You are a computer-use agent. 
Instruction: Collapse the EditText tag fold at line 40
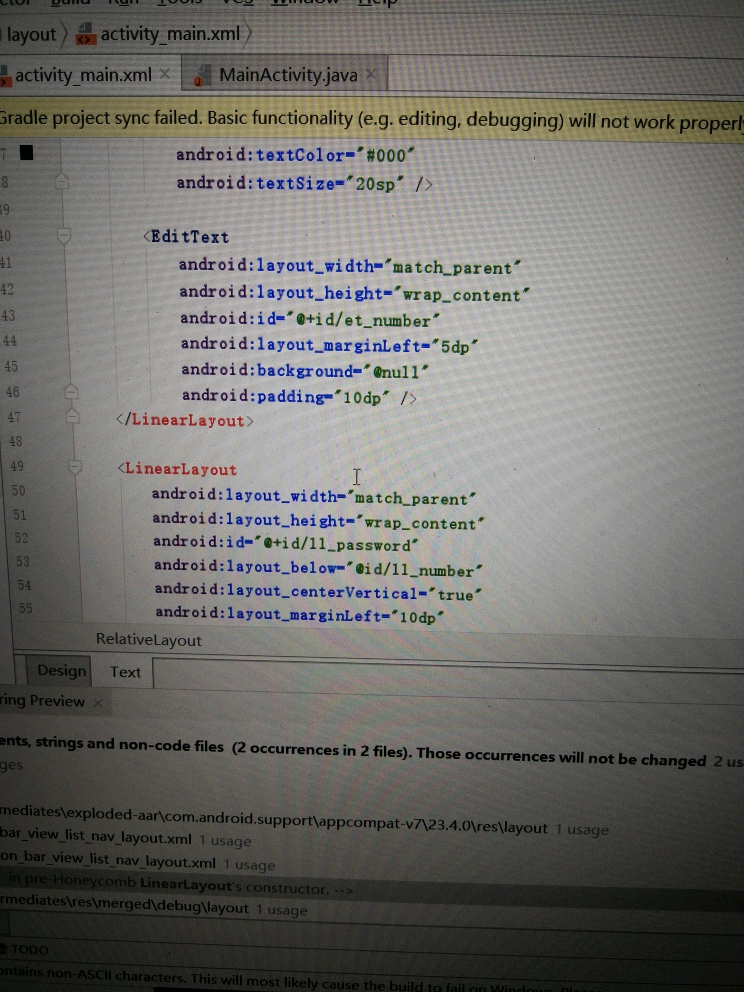point(64,236)
